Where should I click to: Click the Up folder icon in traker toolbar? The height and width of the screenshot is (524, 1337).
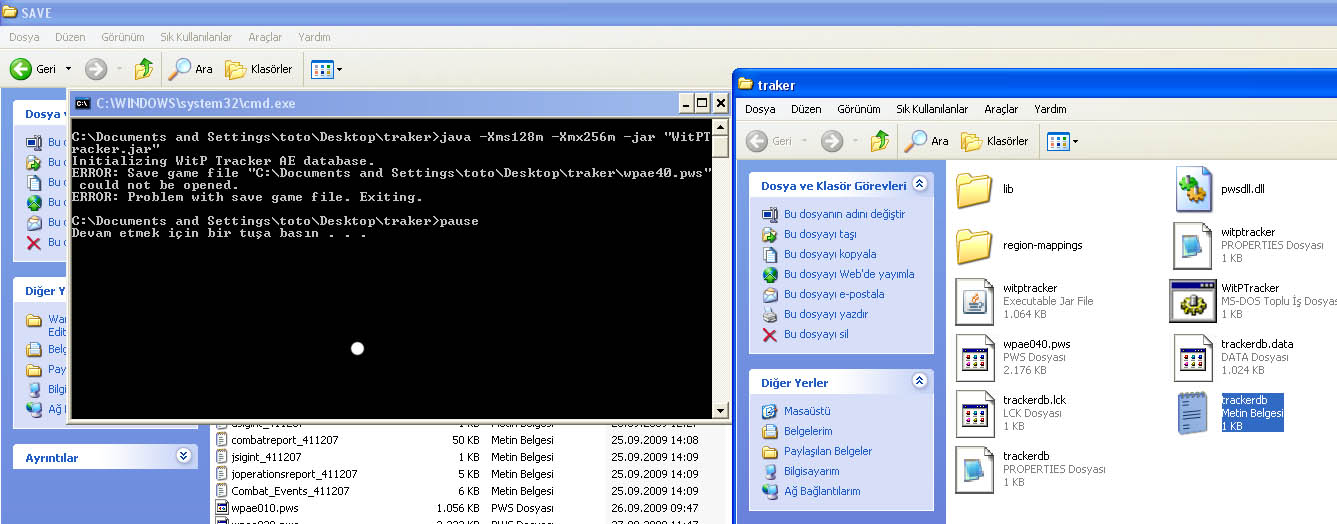(878, 141)
